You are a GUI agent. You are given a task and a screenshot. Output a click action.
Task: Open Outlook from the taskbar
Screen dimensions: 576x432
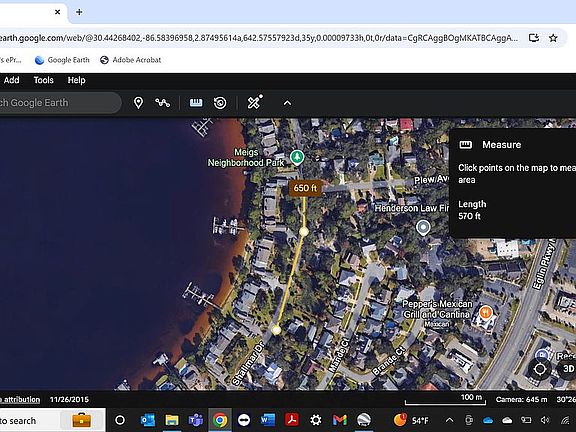(147, 420)
